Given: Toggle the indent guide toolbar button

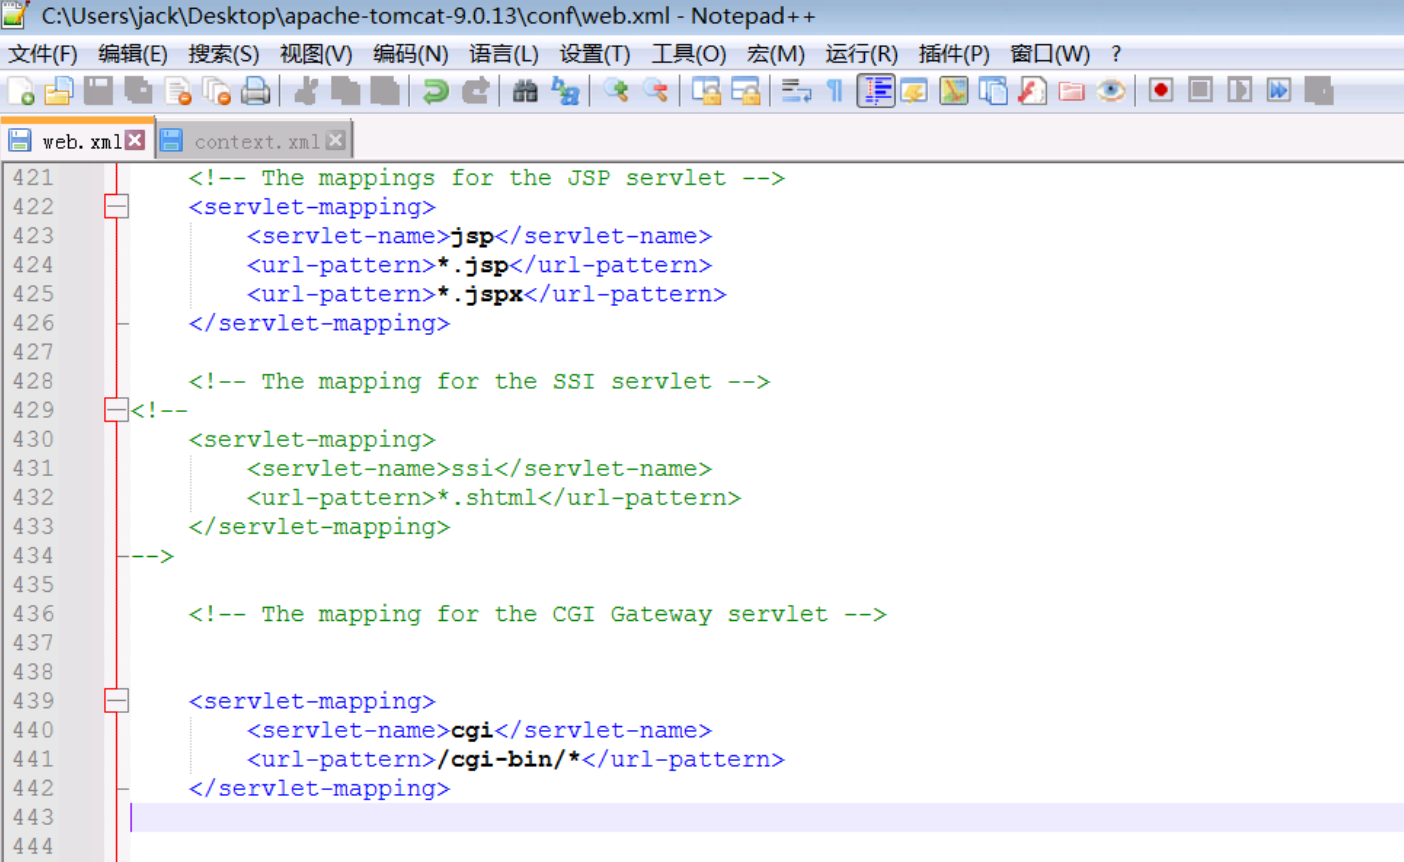Looking at the screenshot, I should click(876, 91).
